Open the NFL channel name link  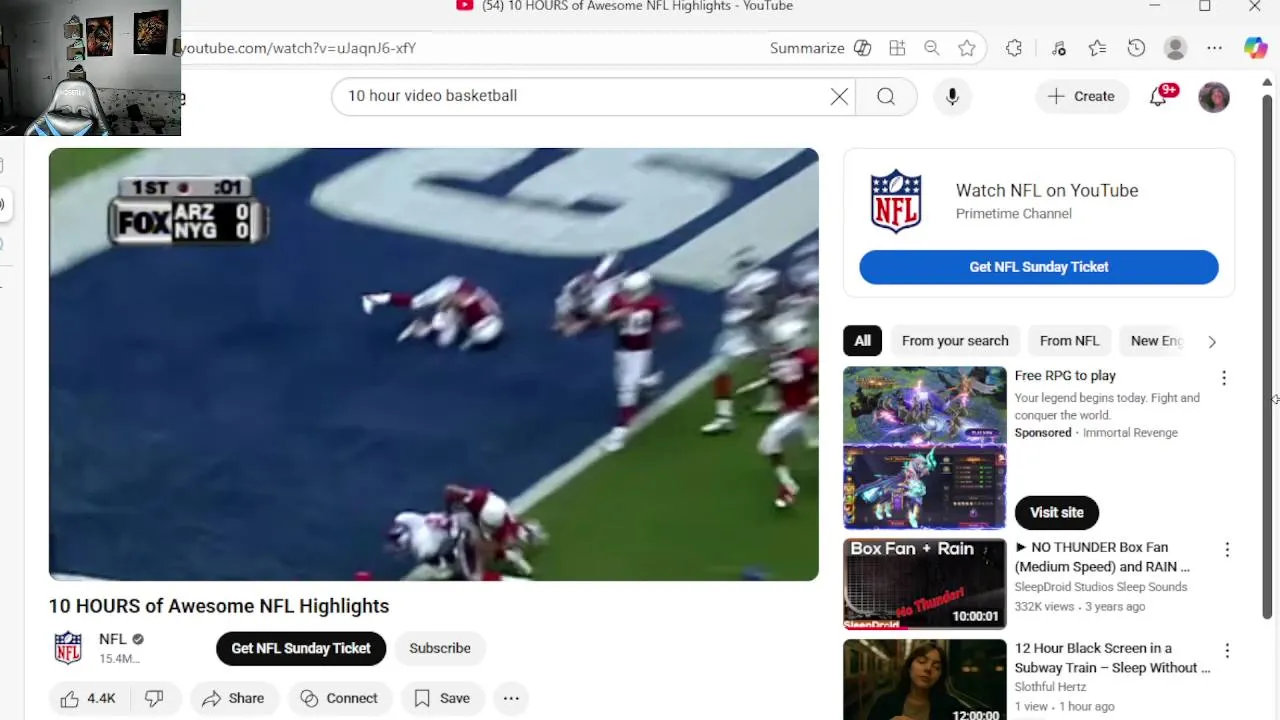[112, 639]
